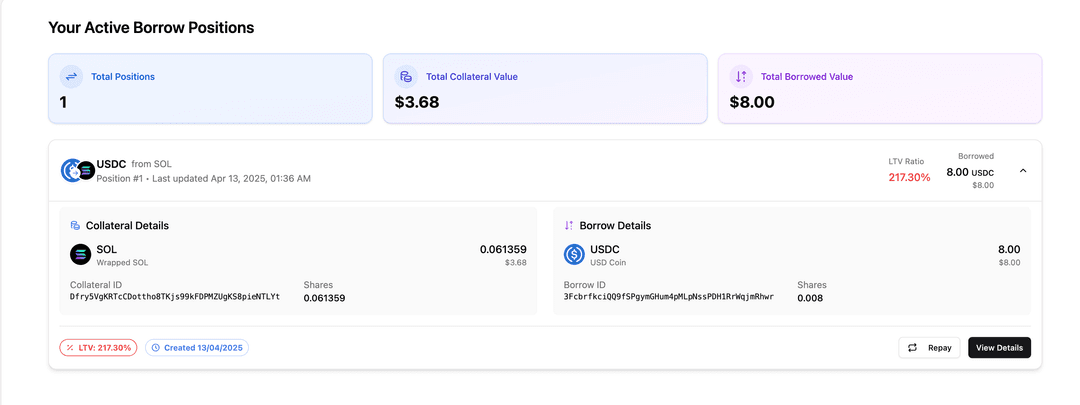1080x405 pixels.
Task: Click the USDC coin logo in Borrow Details
Action: [574, 254]
